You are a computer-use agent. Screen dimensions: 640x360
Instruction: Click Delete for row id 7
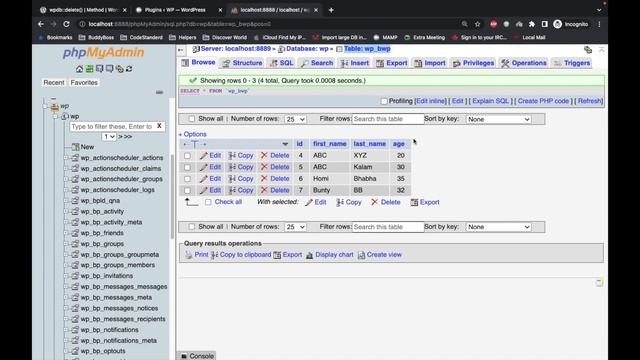pyautogui.click(x=275, y=190)
